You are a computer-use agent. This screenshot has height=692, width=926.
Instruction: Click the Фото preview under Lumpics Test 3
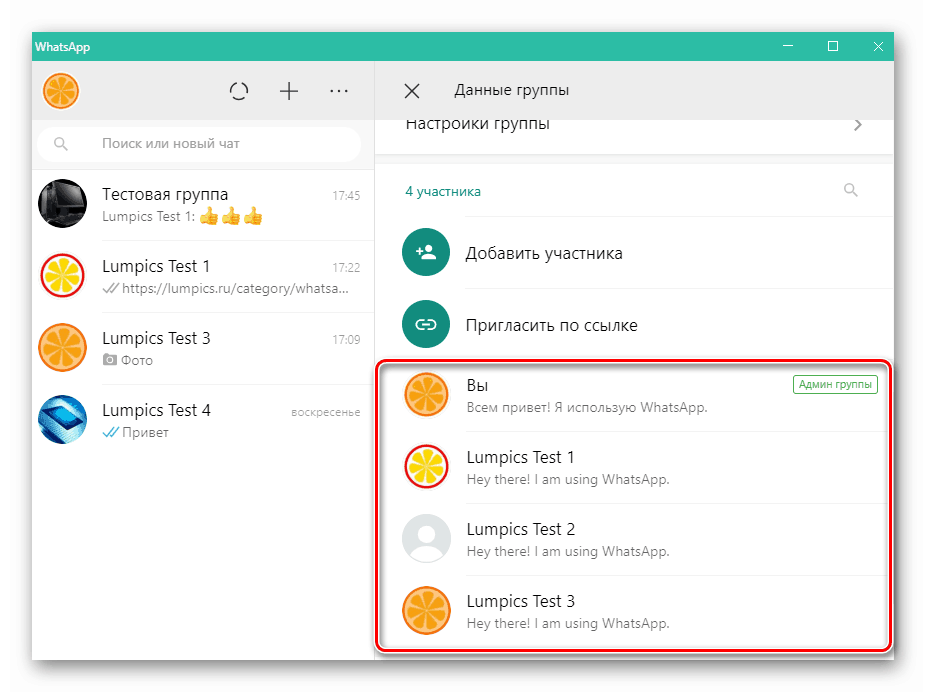(128, 360)
